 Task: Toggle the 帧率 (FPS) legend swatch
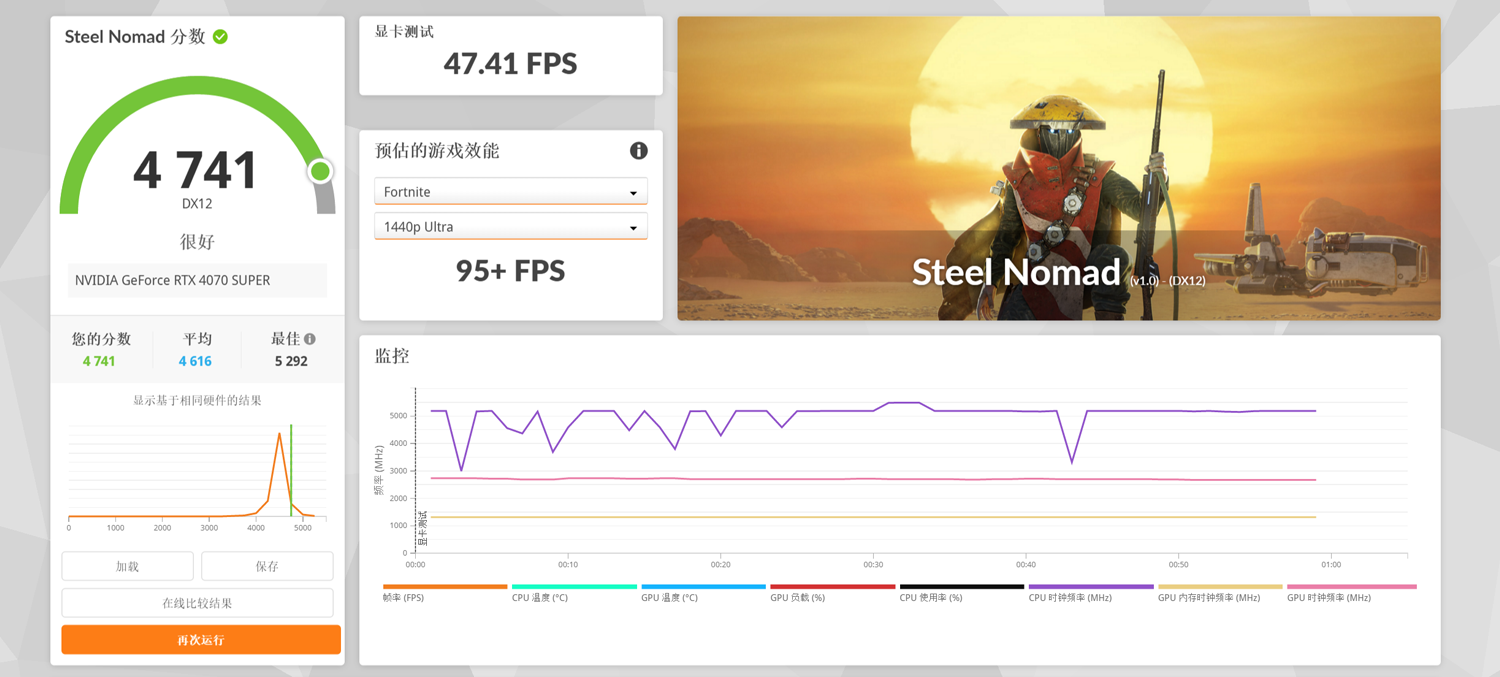(445, 587)
